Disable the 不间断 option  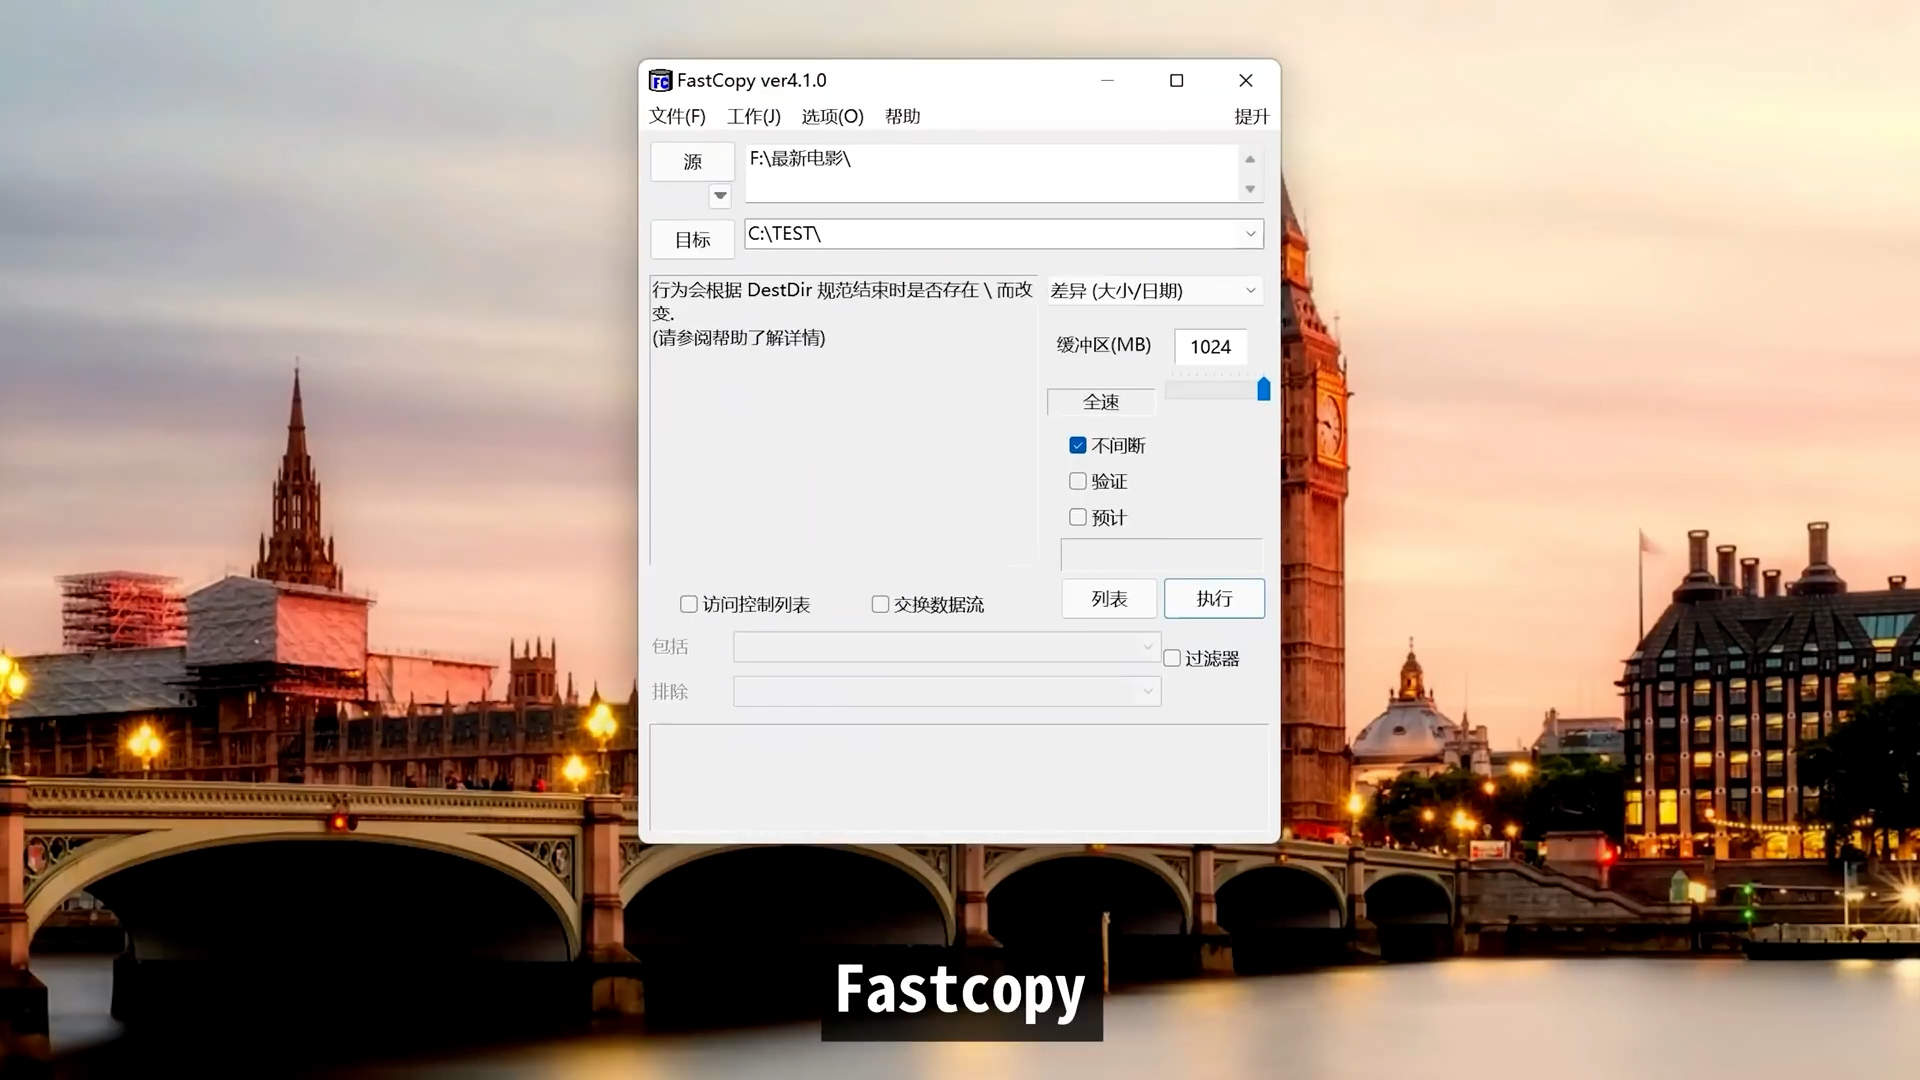pyautogui.click(x=1078, y=445)
